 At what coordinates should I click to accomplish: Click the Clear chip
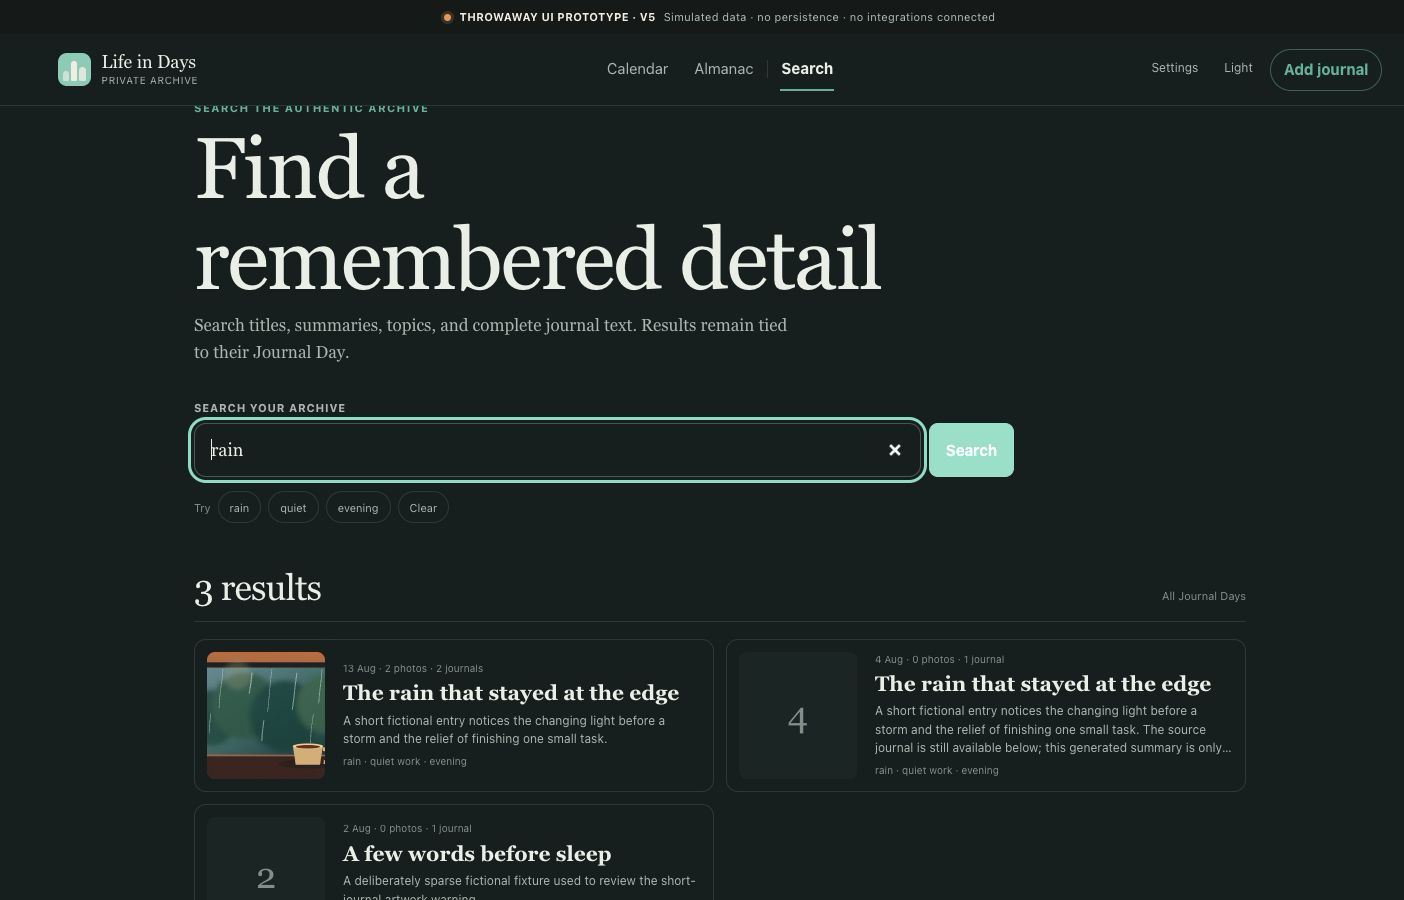[x=423, y=508]
